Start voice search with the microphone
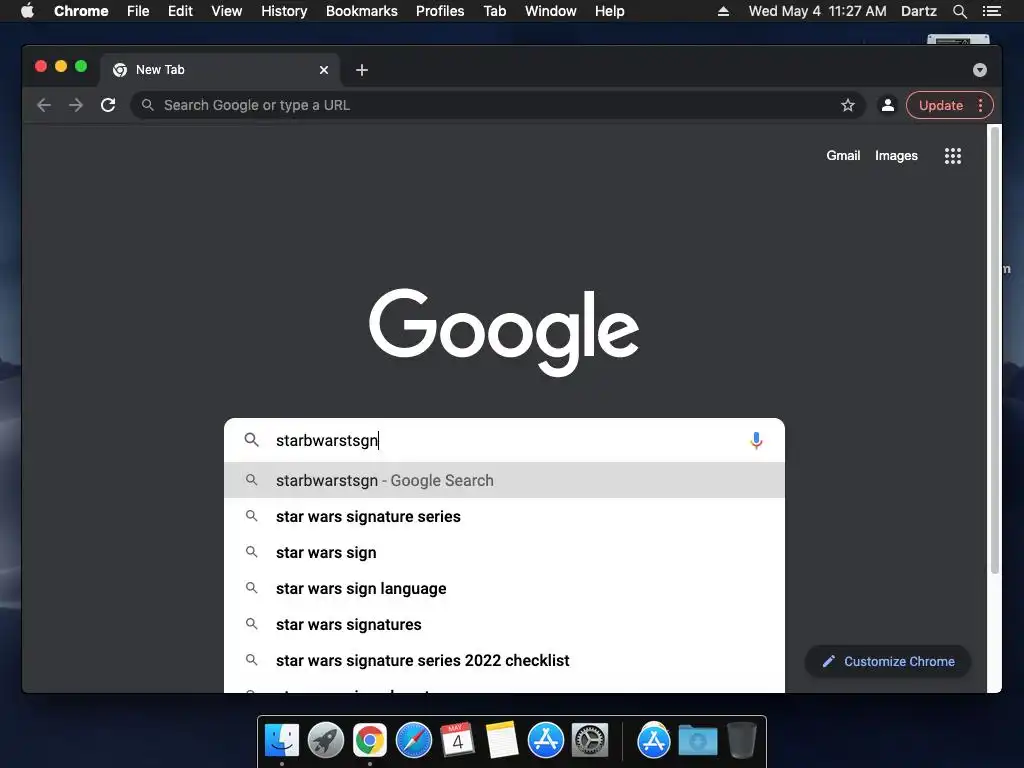 click(756, 441)
